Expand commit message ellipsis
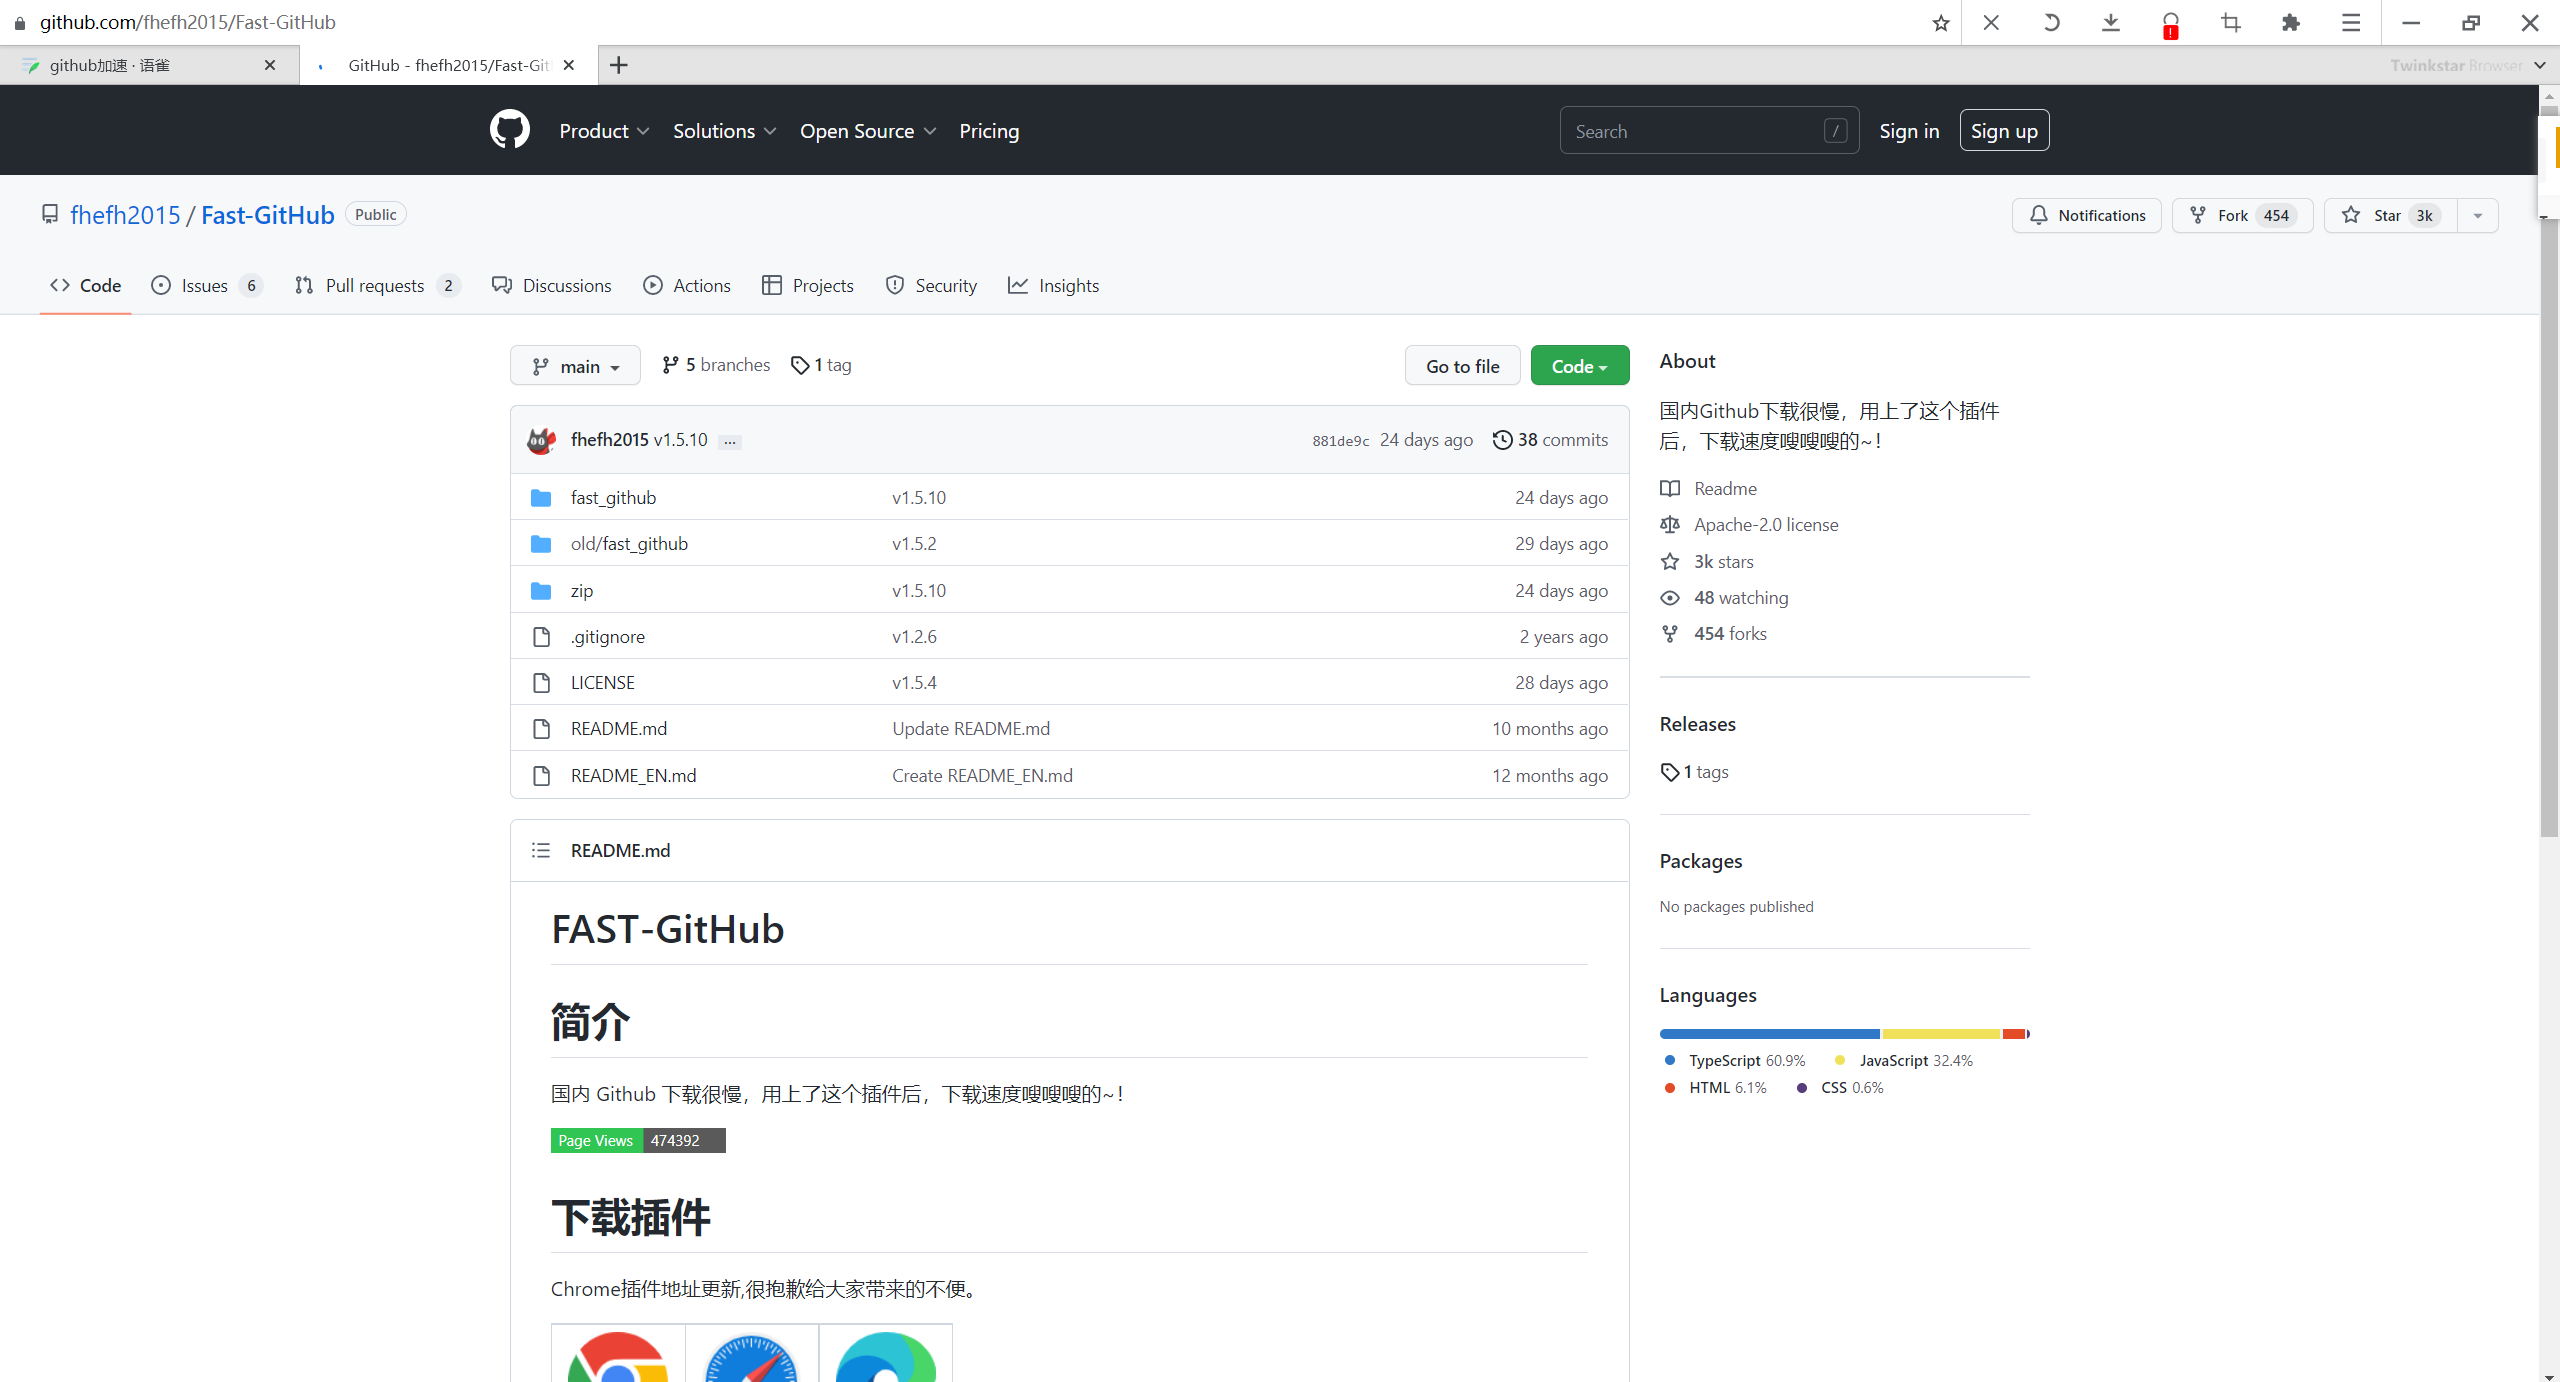 tap(730, 441)
